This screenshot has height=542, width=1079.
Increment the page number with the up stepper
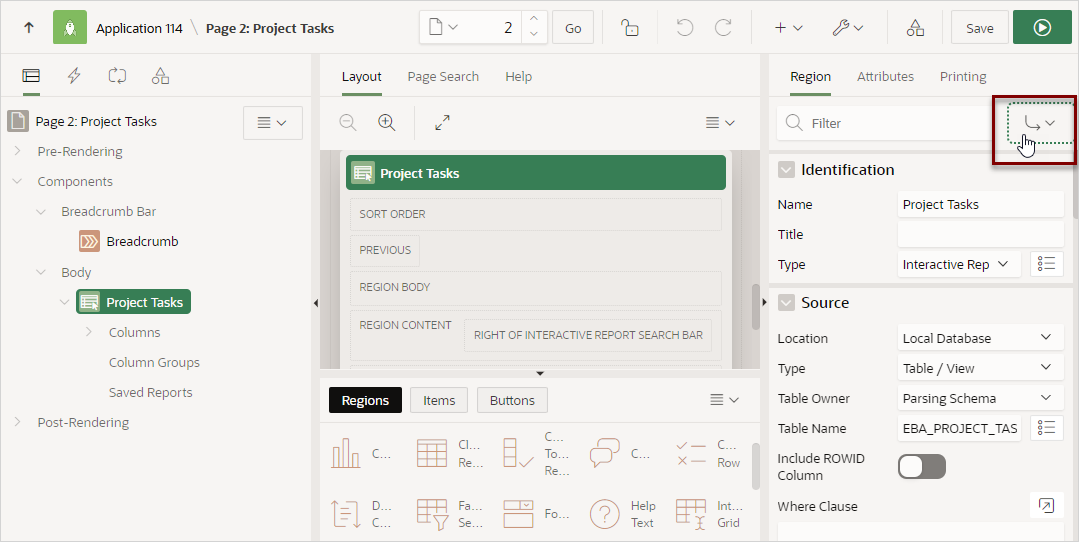click(x=534, y=19)
